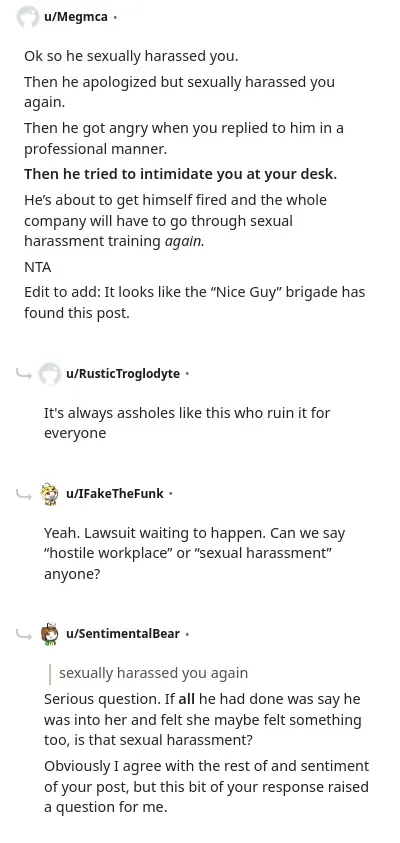Click u/IFakeTheFunk's avatar image
The height and width of the screenshot is (843, 400).
49,494
